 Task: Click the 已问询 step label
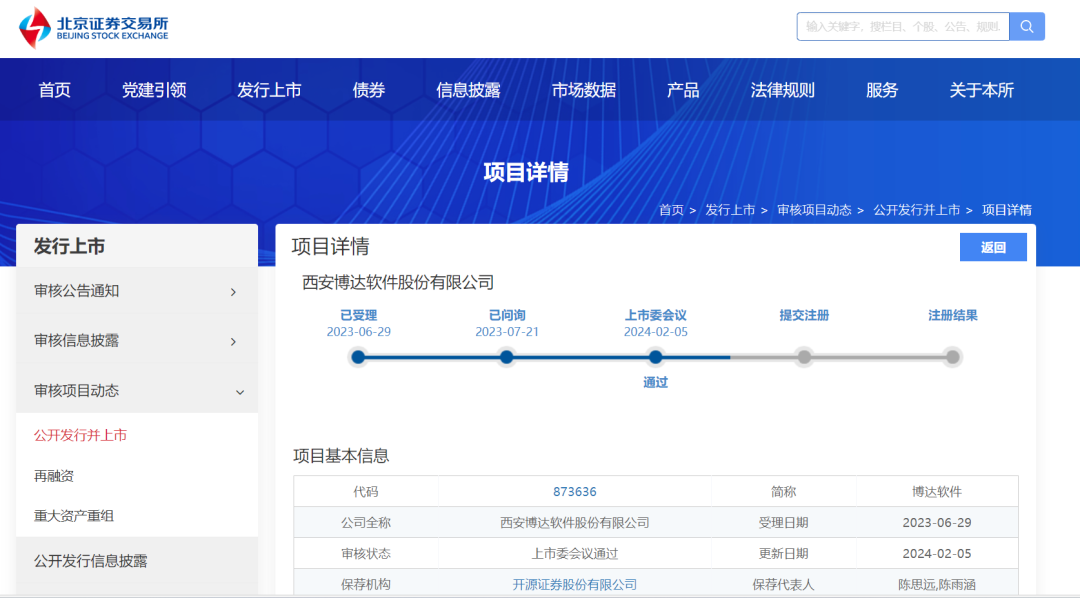point(507,316)
